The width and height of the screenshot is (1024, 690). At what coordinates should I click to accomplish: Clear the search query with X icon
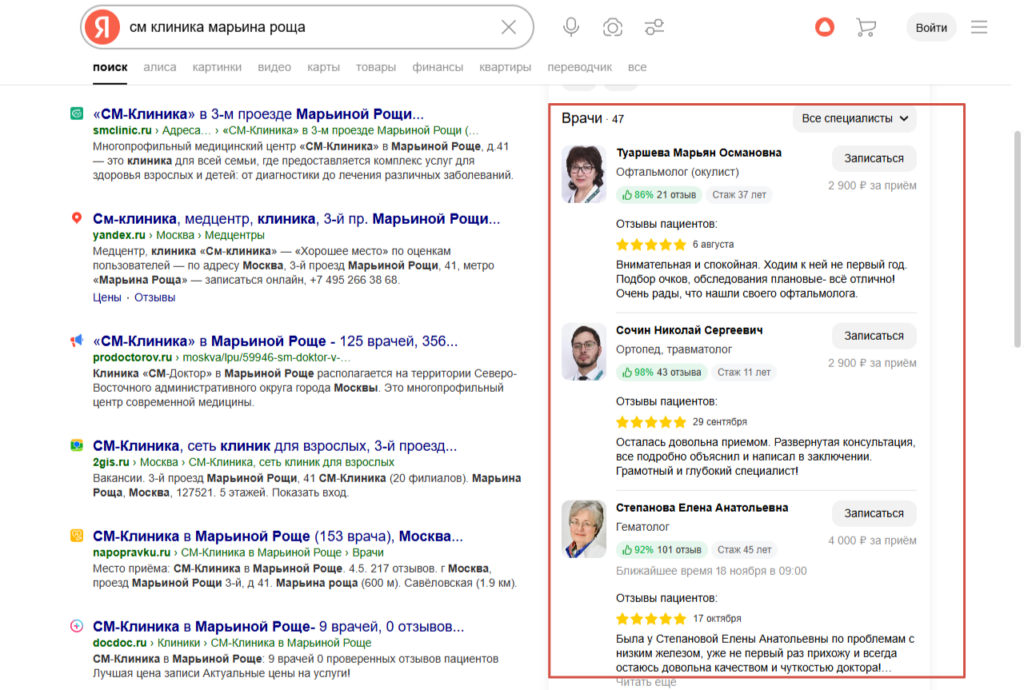coord(508,27)
